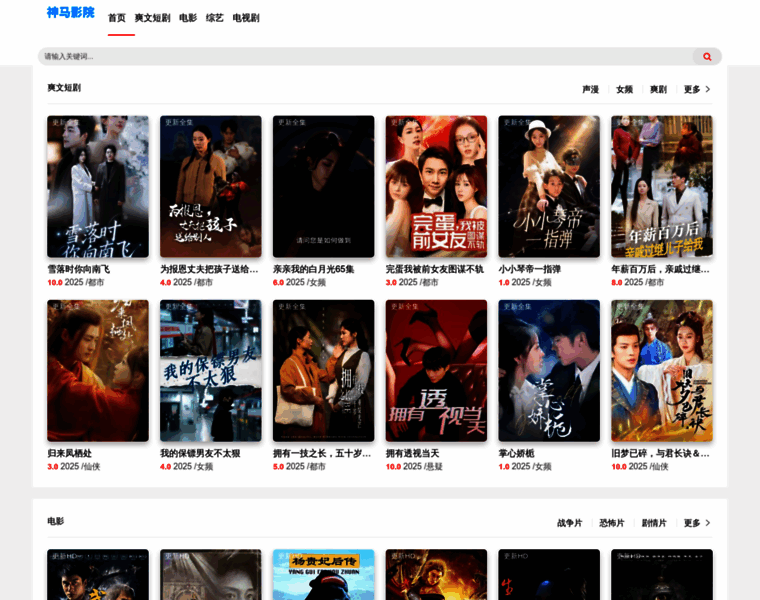
Task: Open the 小小琴帝一指弹 poster thumbnail
Action: tap(549, 186)
